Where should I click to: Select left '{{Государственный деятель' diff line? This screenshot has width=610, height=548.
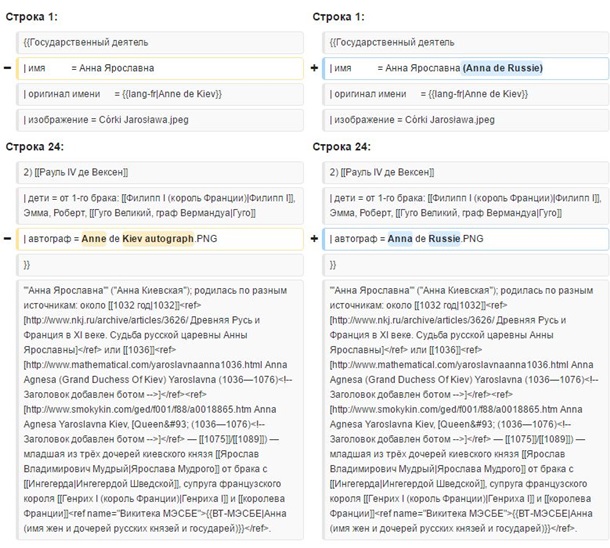[160, 43]
